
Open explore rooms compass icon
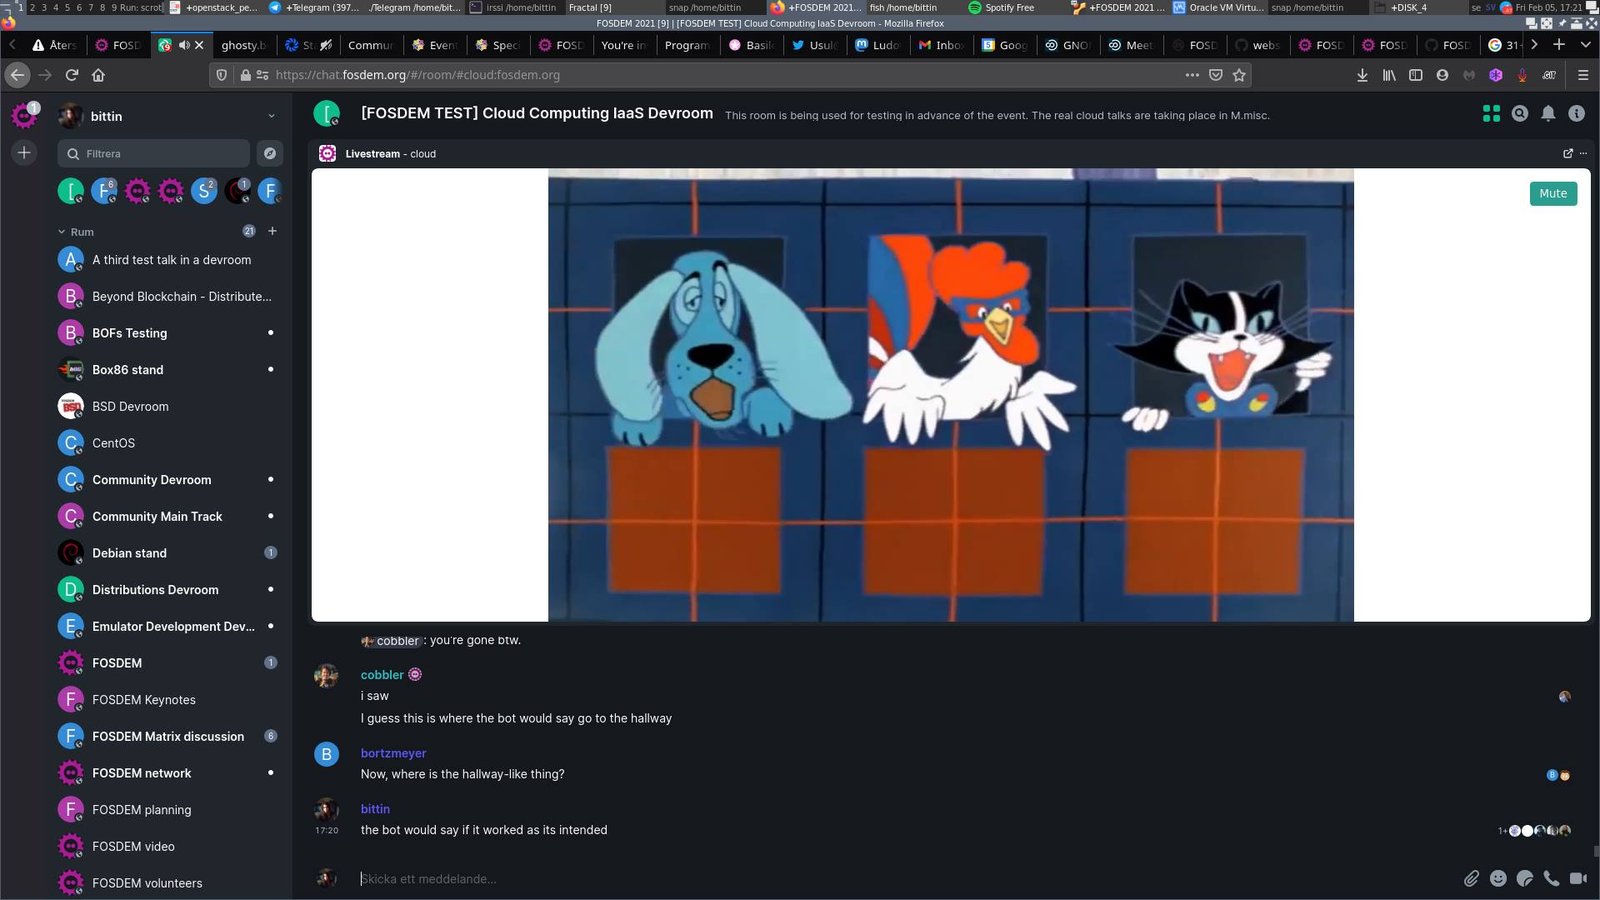coord(269,153)
